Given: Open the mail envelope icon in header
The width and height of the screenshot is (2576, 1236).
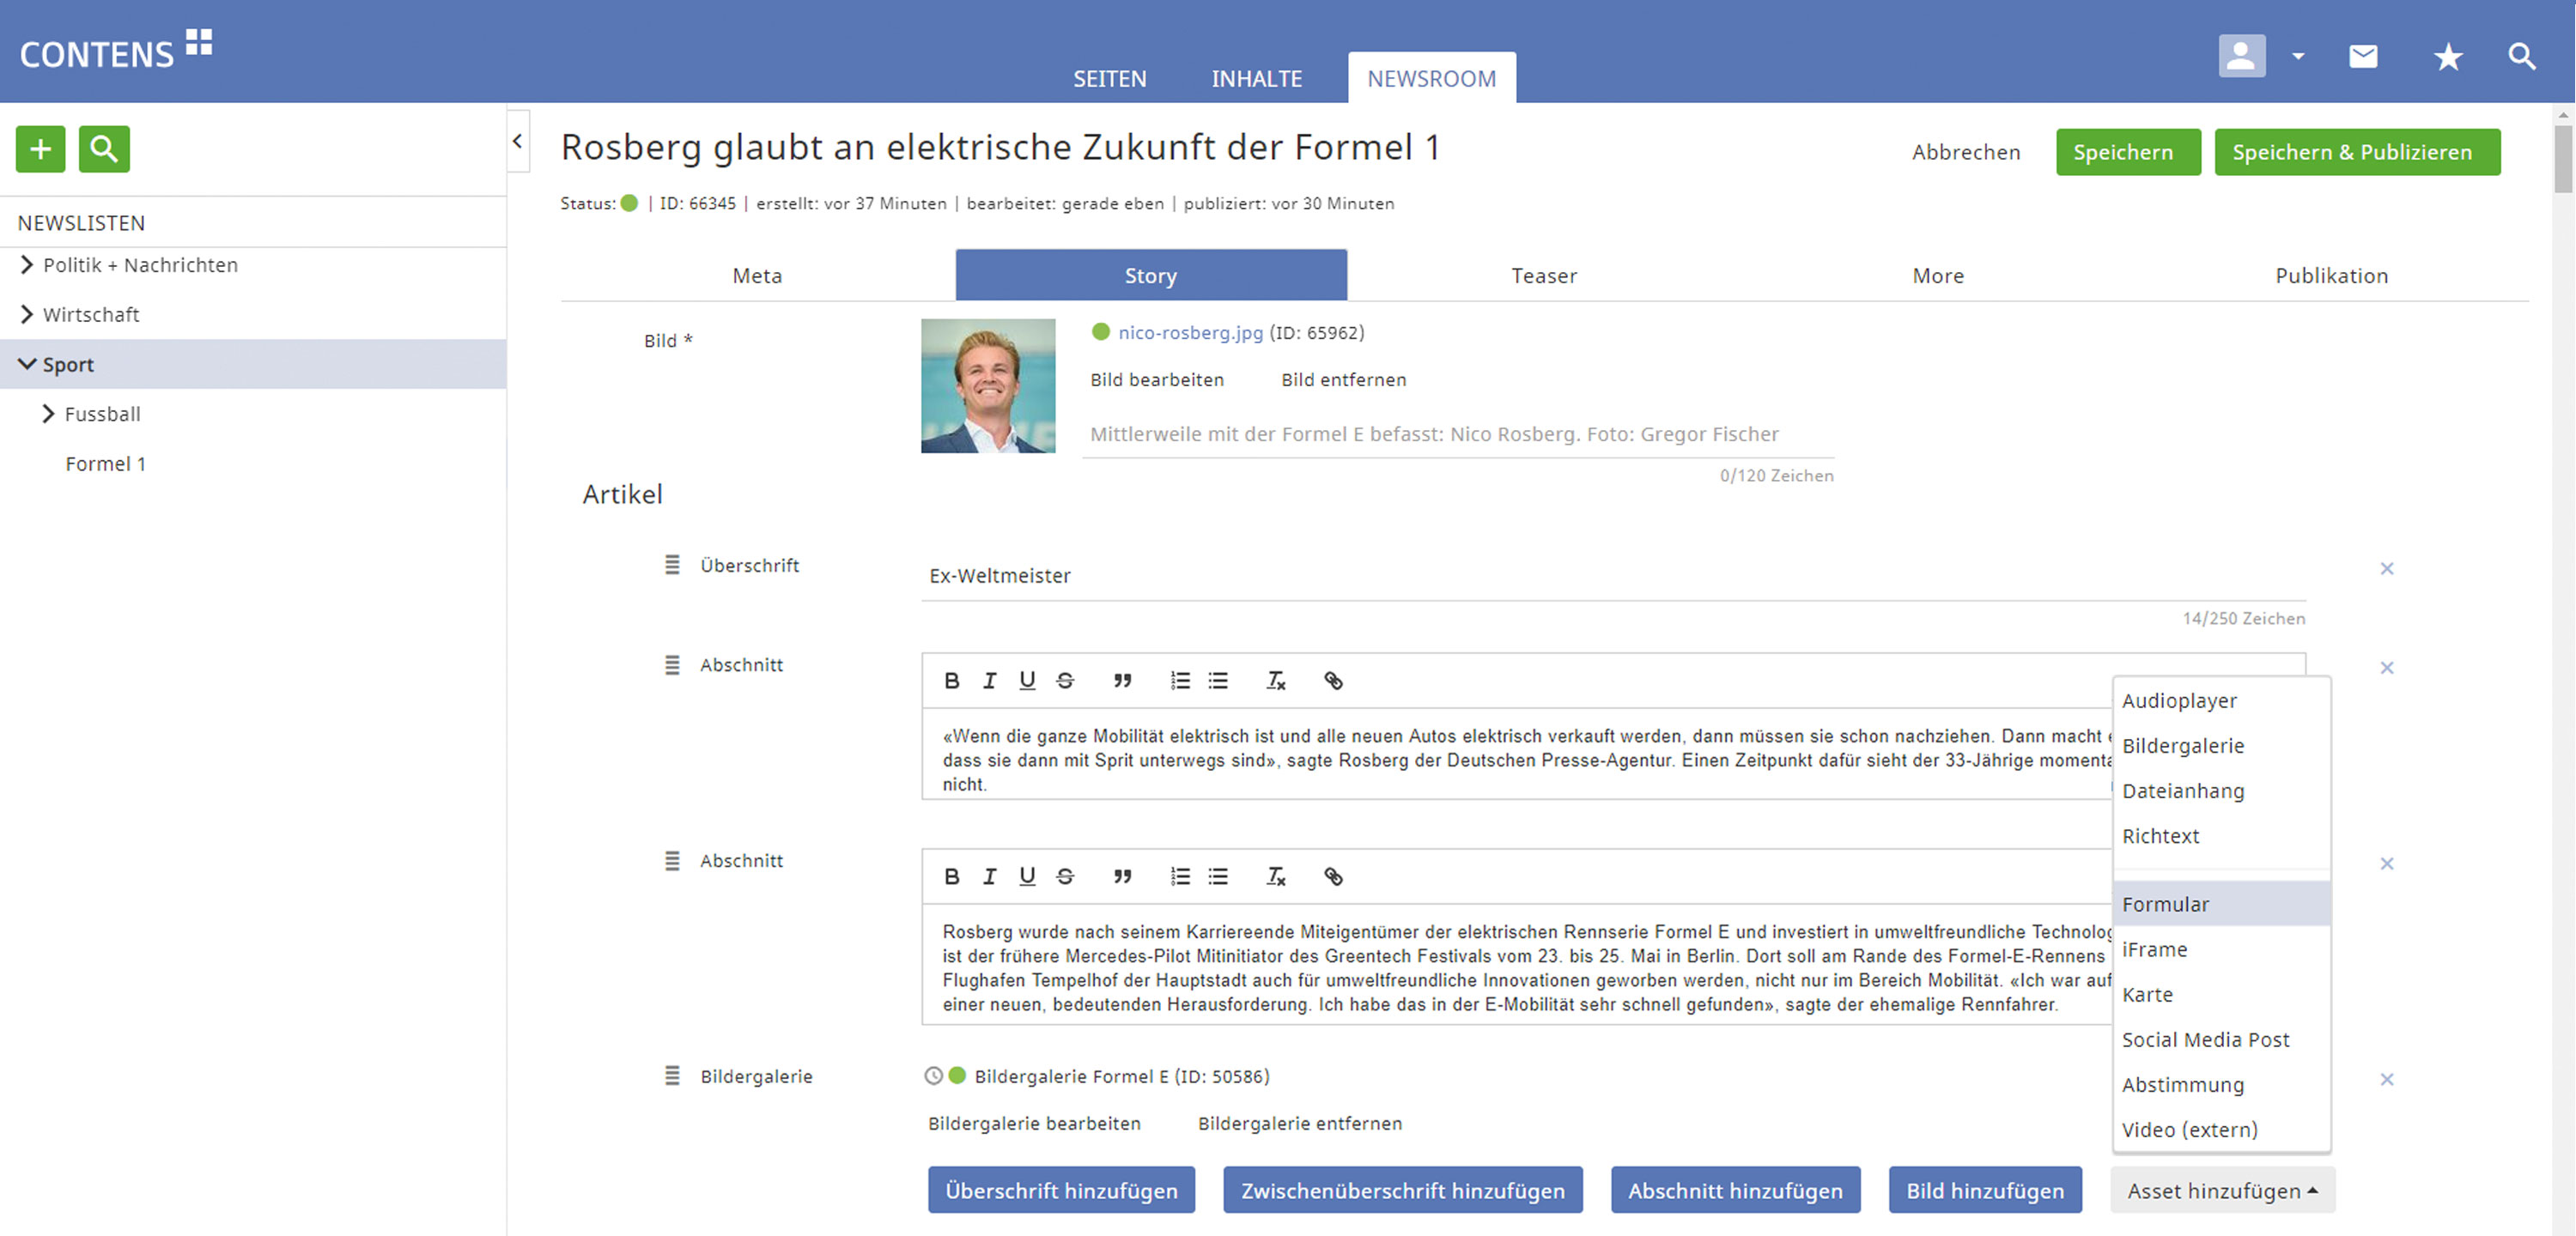Looking at the screenshot, I should click(2362, 56).
